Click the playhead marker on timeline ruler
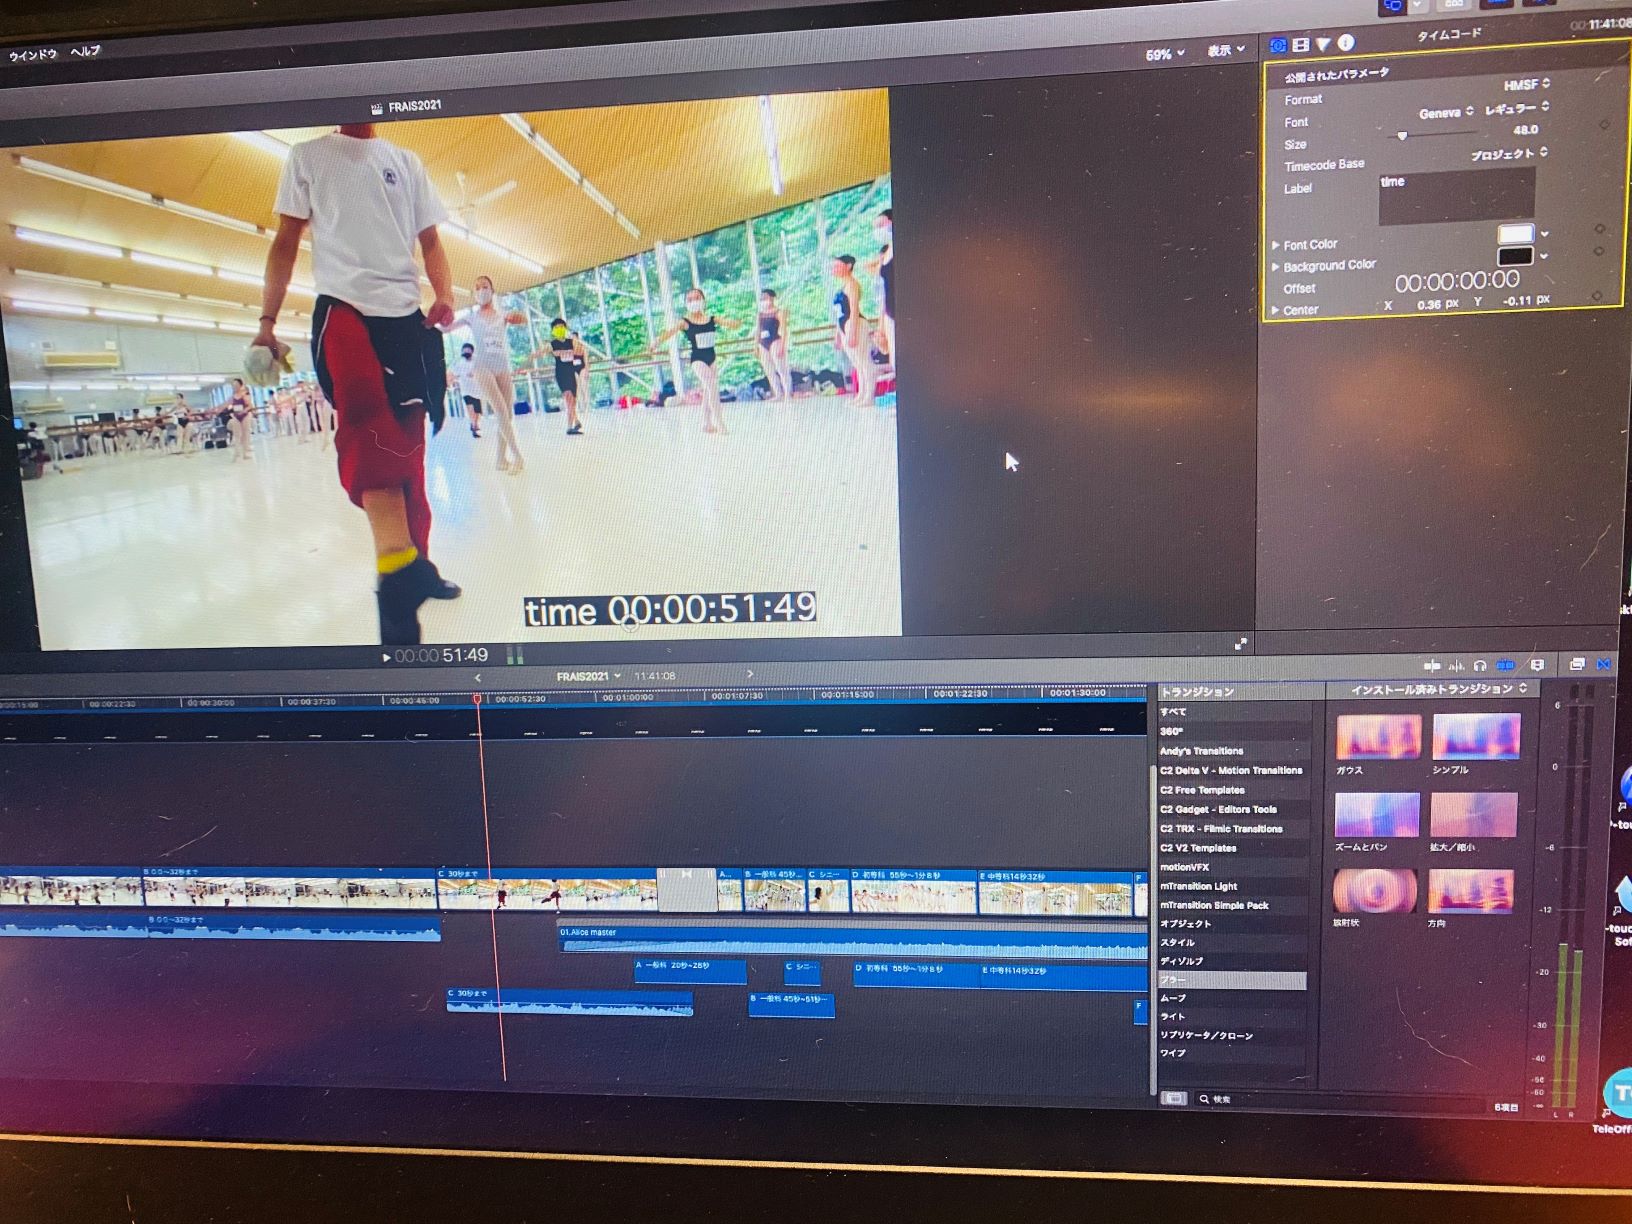 (478, 699)
